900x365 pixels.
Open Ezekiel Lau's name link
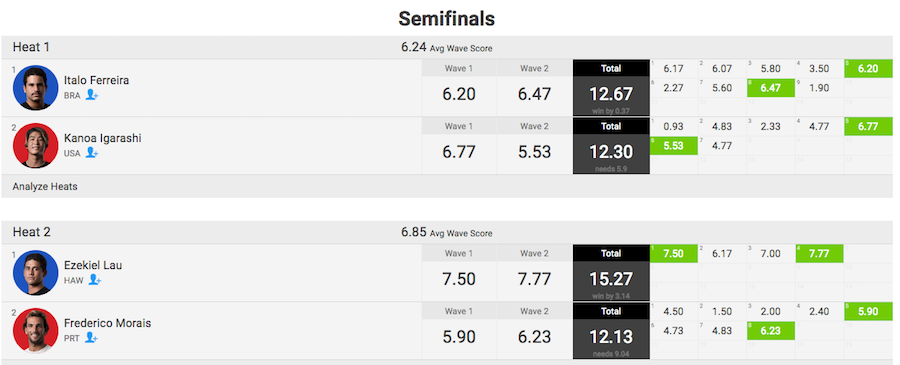click(x=93, y=265)
